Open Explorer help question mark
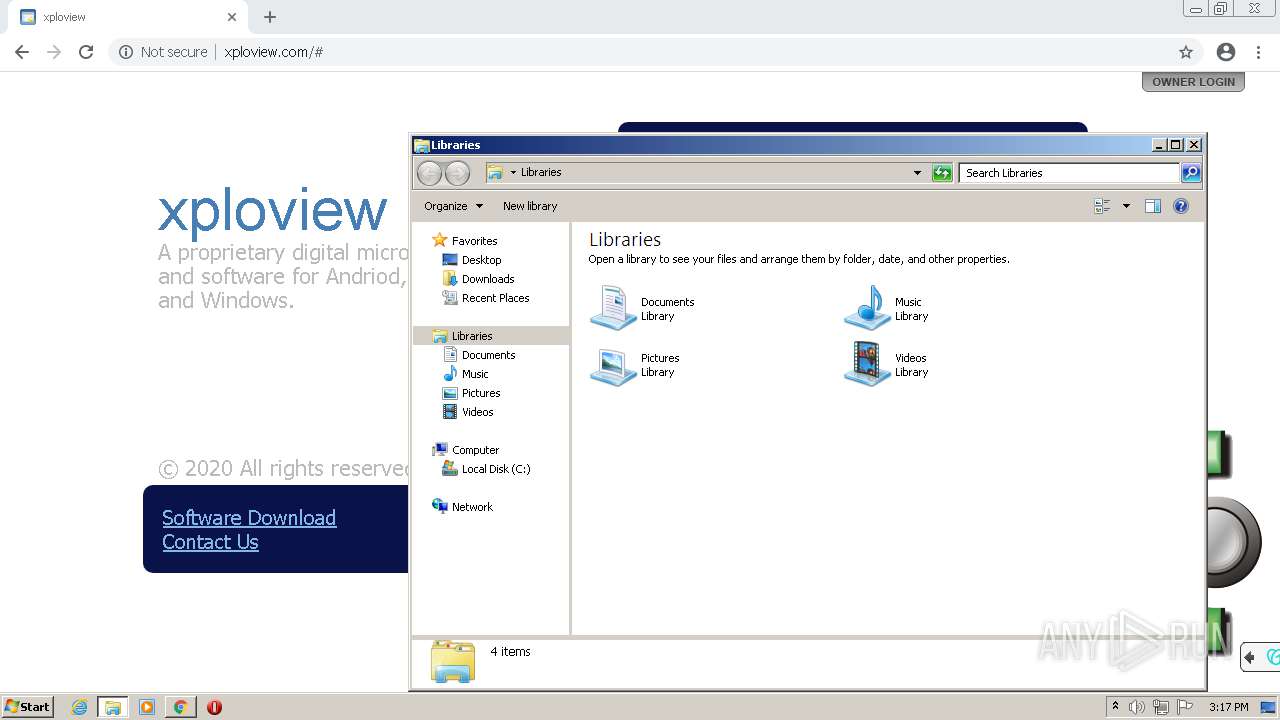The image size is (1280, 720). [1181, 206]
